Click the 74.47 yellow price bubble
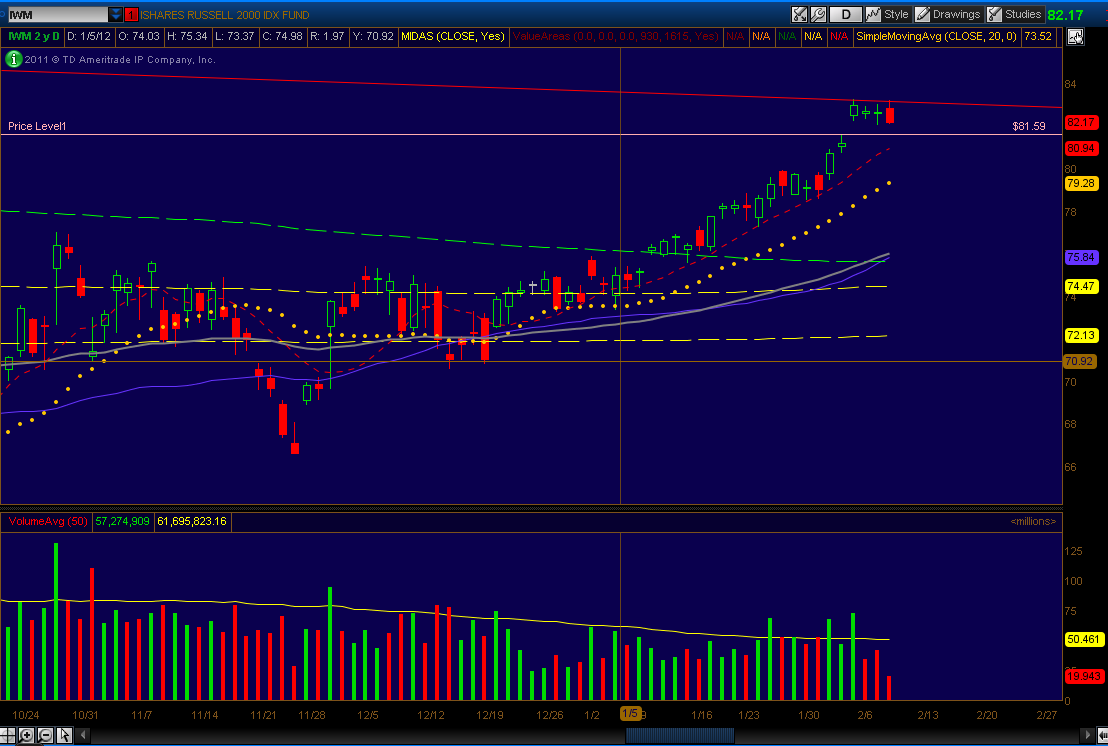 click(1081, 286)
